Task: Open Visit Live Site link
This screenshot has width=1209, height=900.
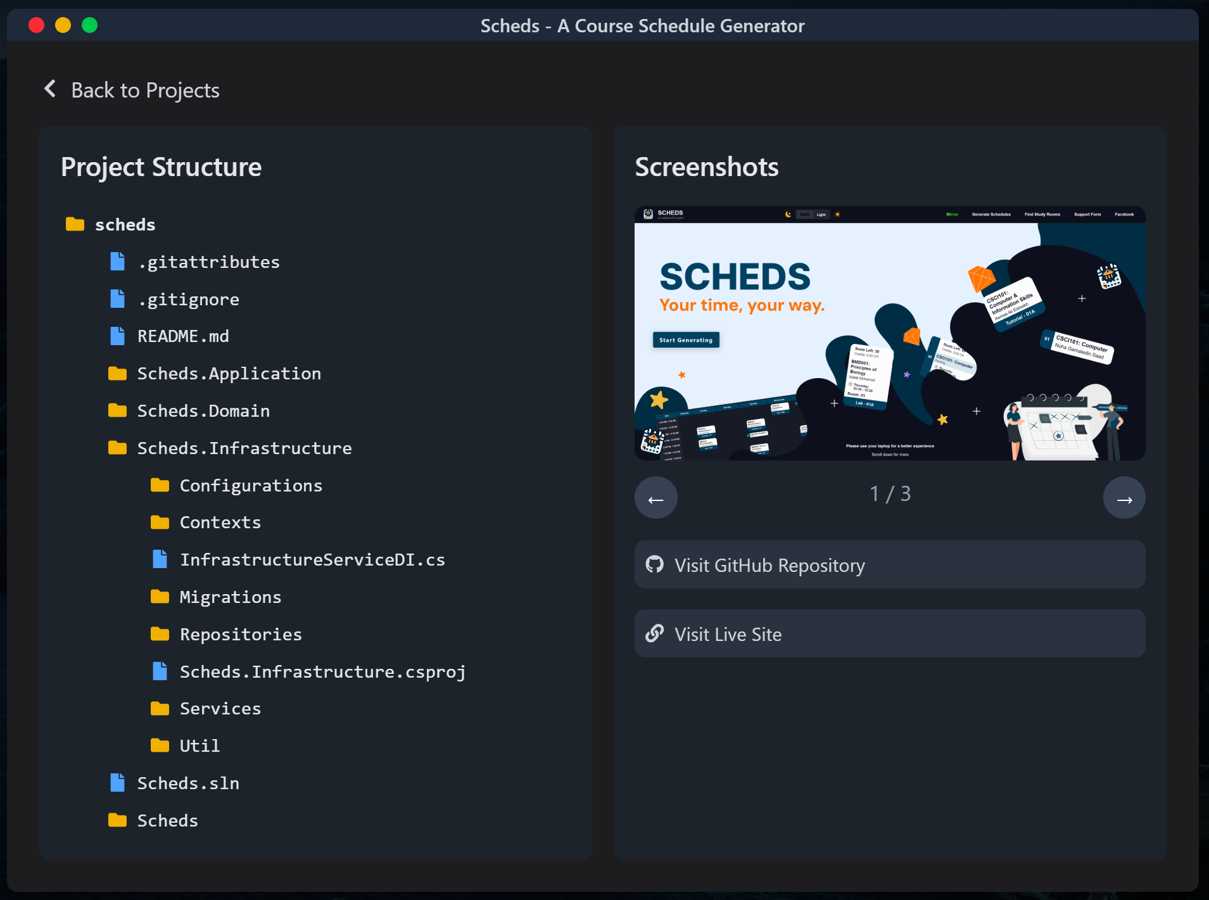Action: (890, 634)
